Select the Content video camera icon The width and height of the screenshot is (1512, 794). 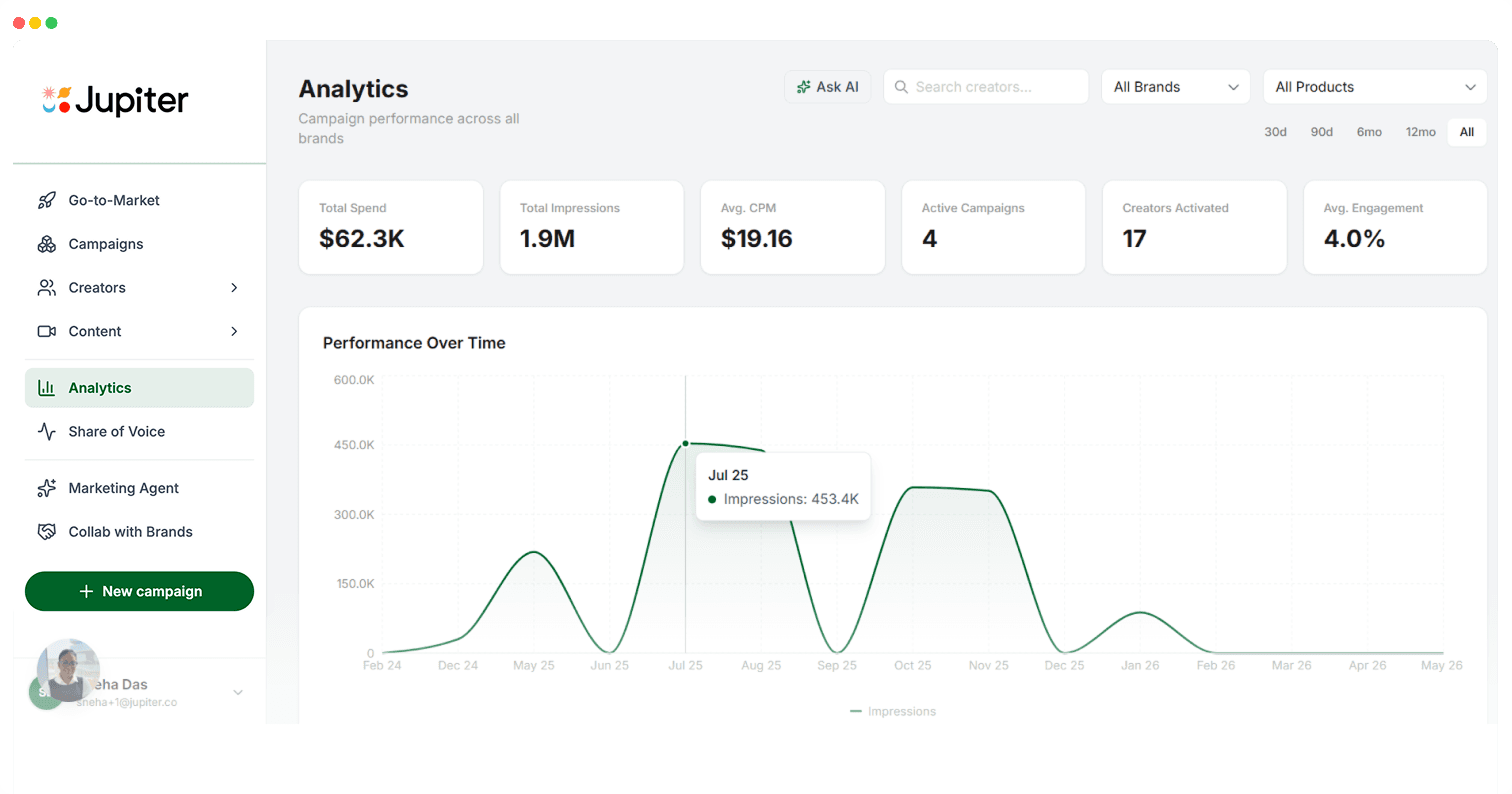[46, 331]
